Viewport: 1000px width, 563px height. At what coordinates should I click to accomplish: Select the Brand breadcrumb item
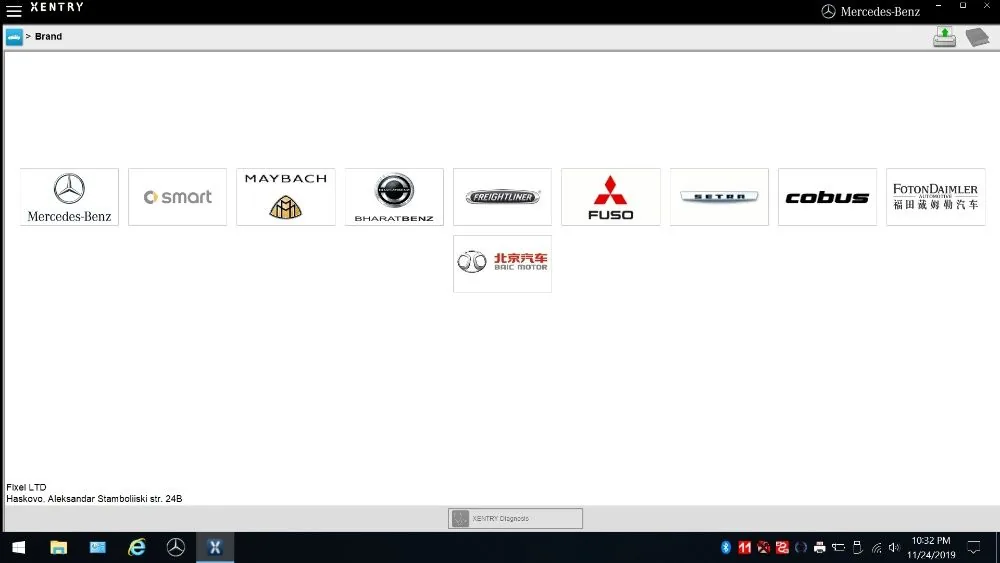[x=48, y=36]
